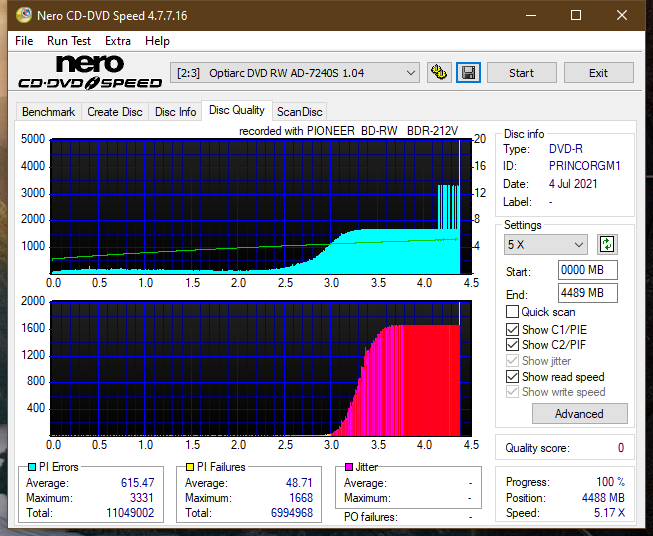653x536 pixels.
Task: Switch to the Benchmark tab
Action: [49, 112]
